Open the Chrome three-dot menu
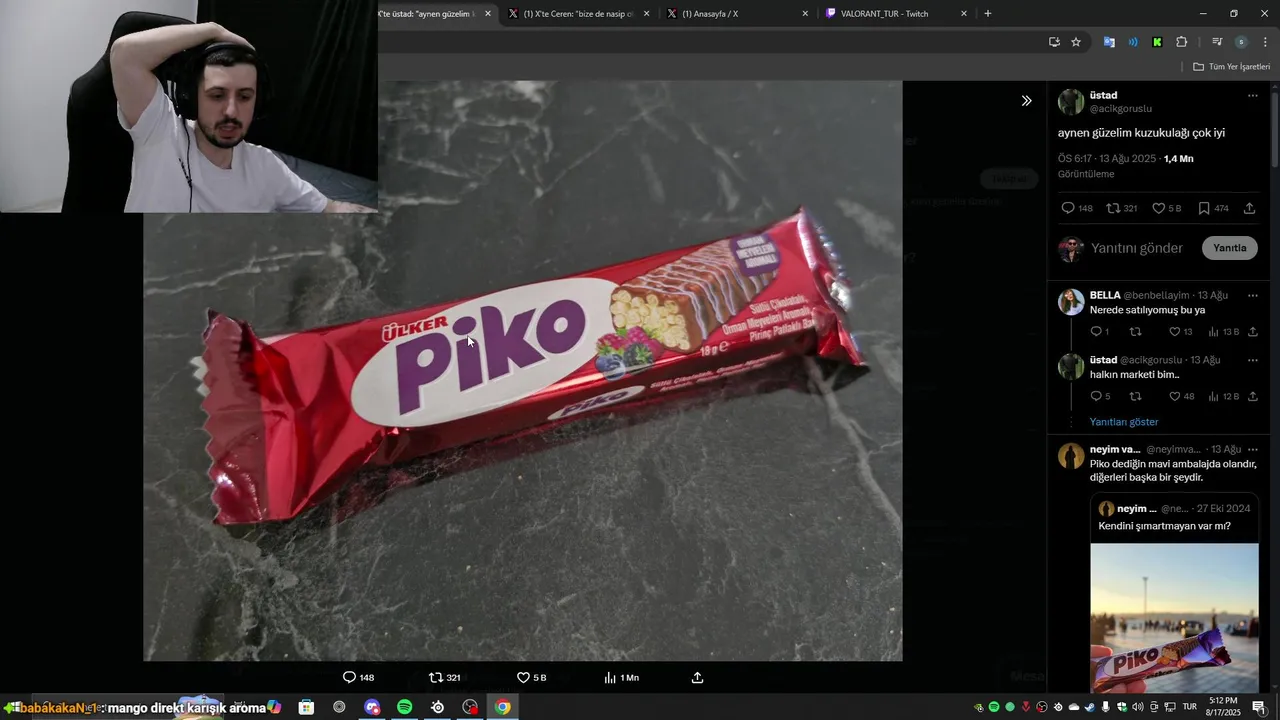The image size is (1280, 720). click(1265, 42)
